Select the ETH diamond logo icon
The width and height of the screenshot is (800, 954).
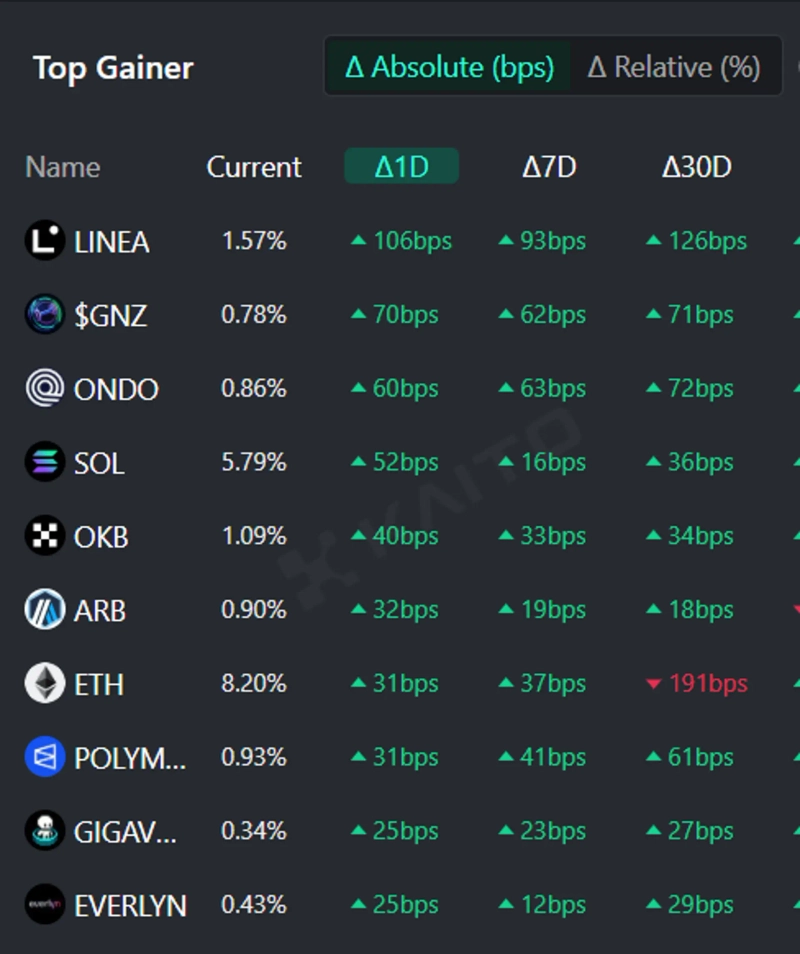45,684
